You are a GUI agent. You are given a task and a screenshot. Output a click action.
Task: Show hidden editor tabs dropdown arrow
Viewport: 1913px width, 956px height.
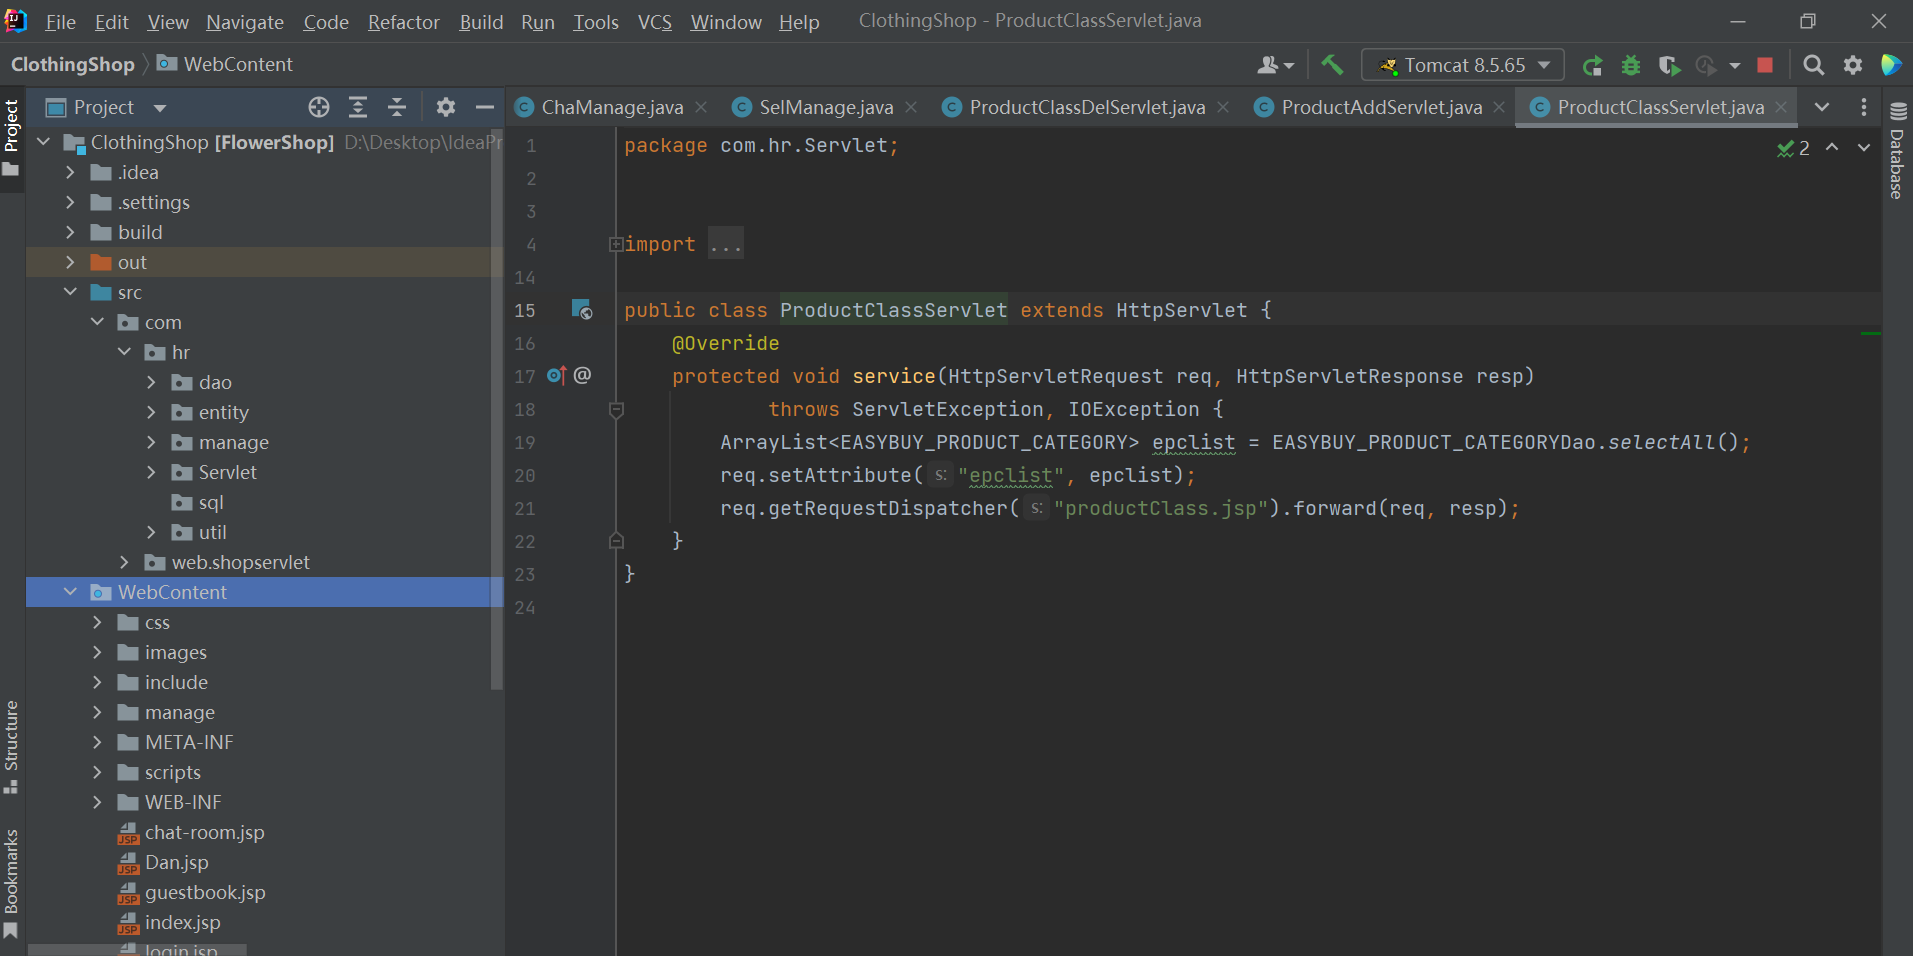1822,107
